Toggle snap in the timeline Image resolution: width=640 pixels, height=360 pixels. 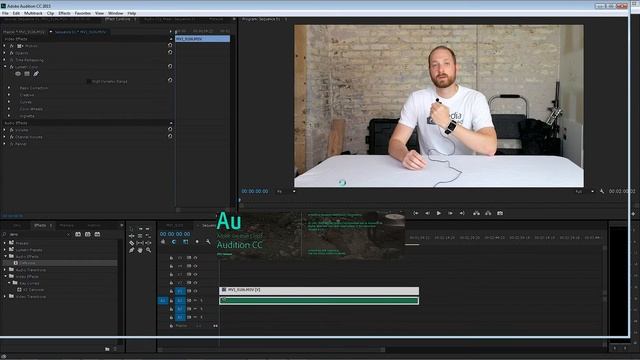pyautogui.click(x=174, y=242)
